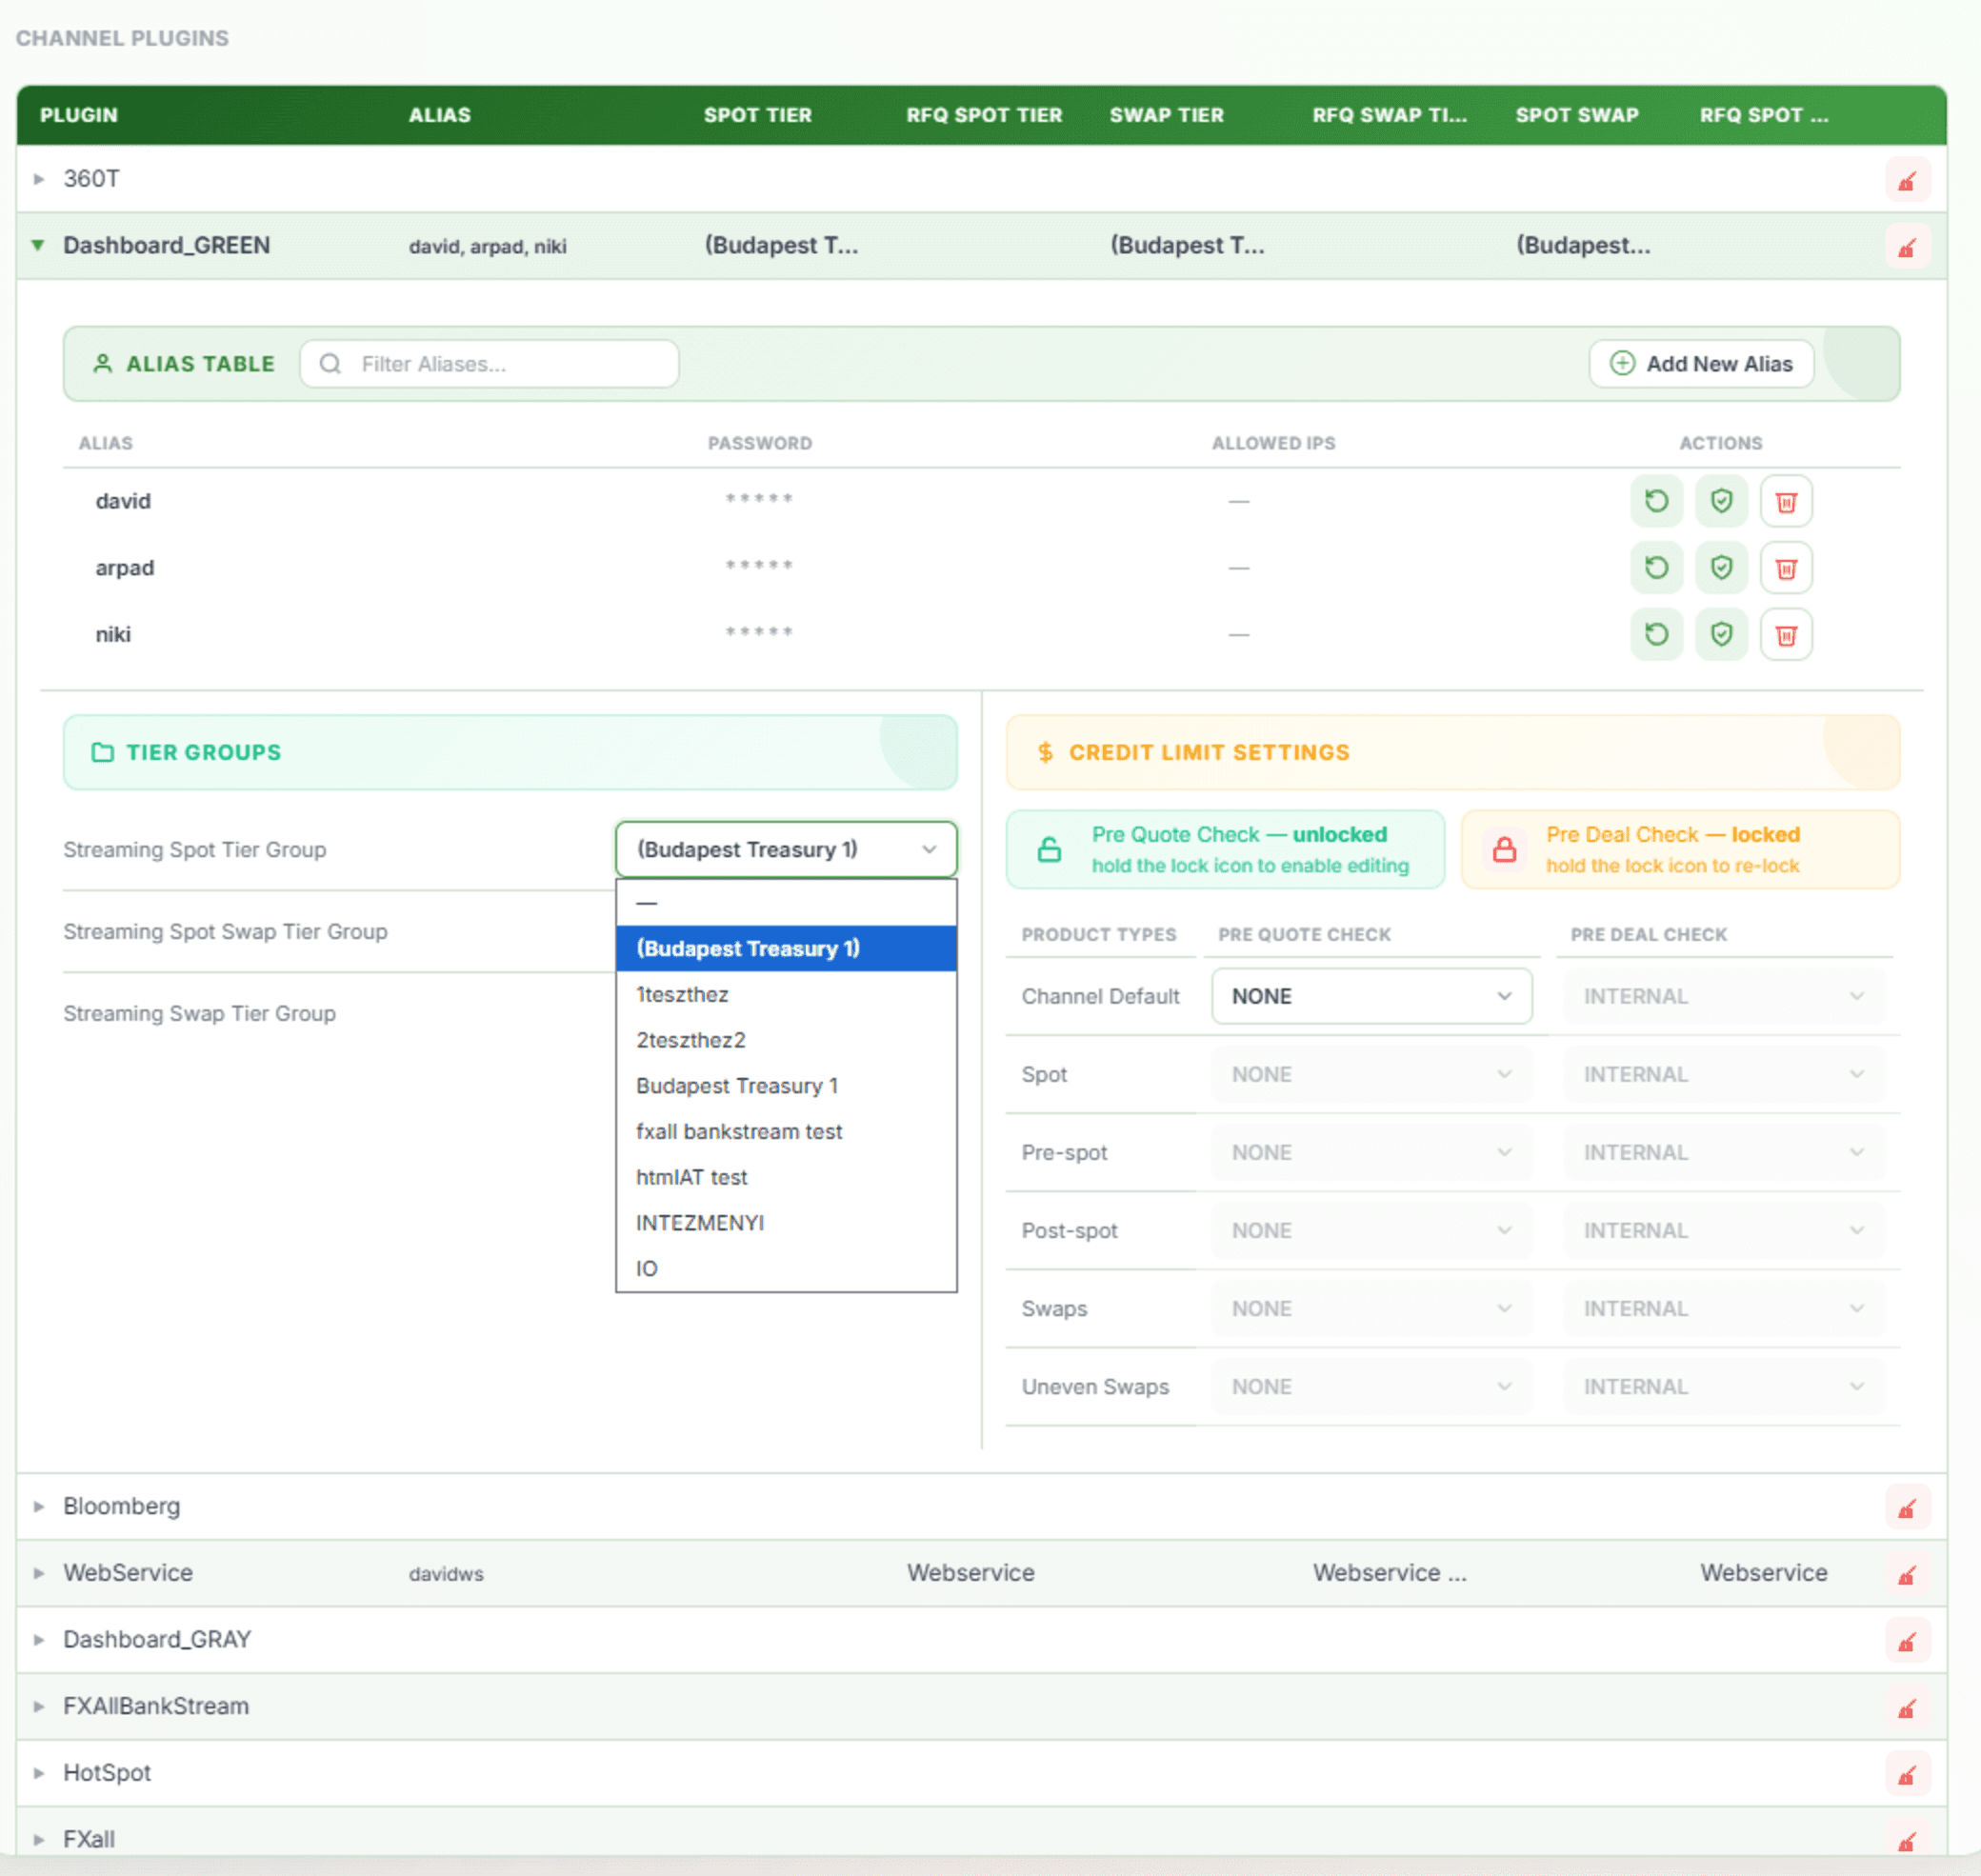Viewport: 1981px width, 1876px height.
Task: Delete the david alias with trash icon
Action: [1786, 501]
